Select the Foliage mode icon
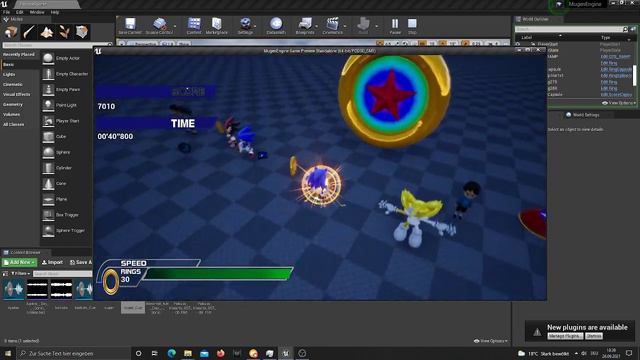 (64, 32)
